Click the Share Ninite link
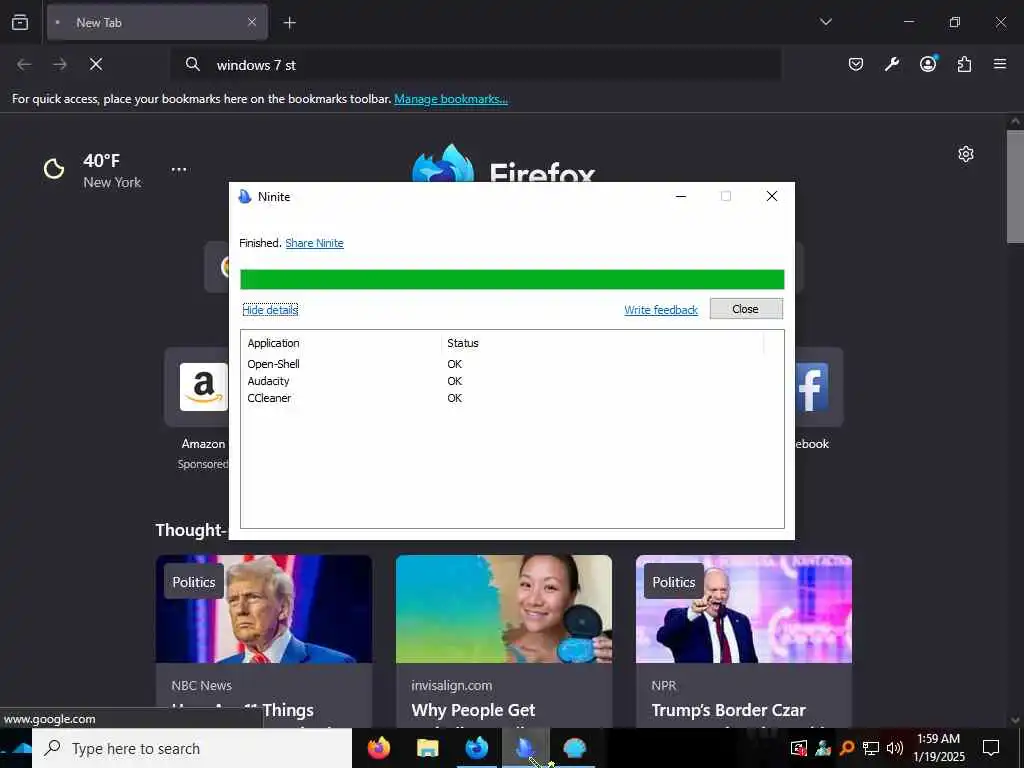The height and width of the screenshot is (768, 1024). click(314, 243)
